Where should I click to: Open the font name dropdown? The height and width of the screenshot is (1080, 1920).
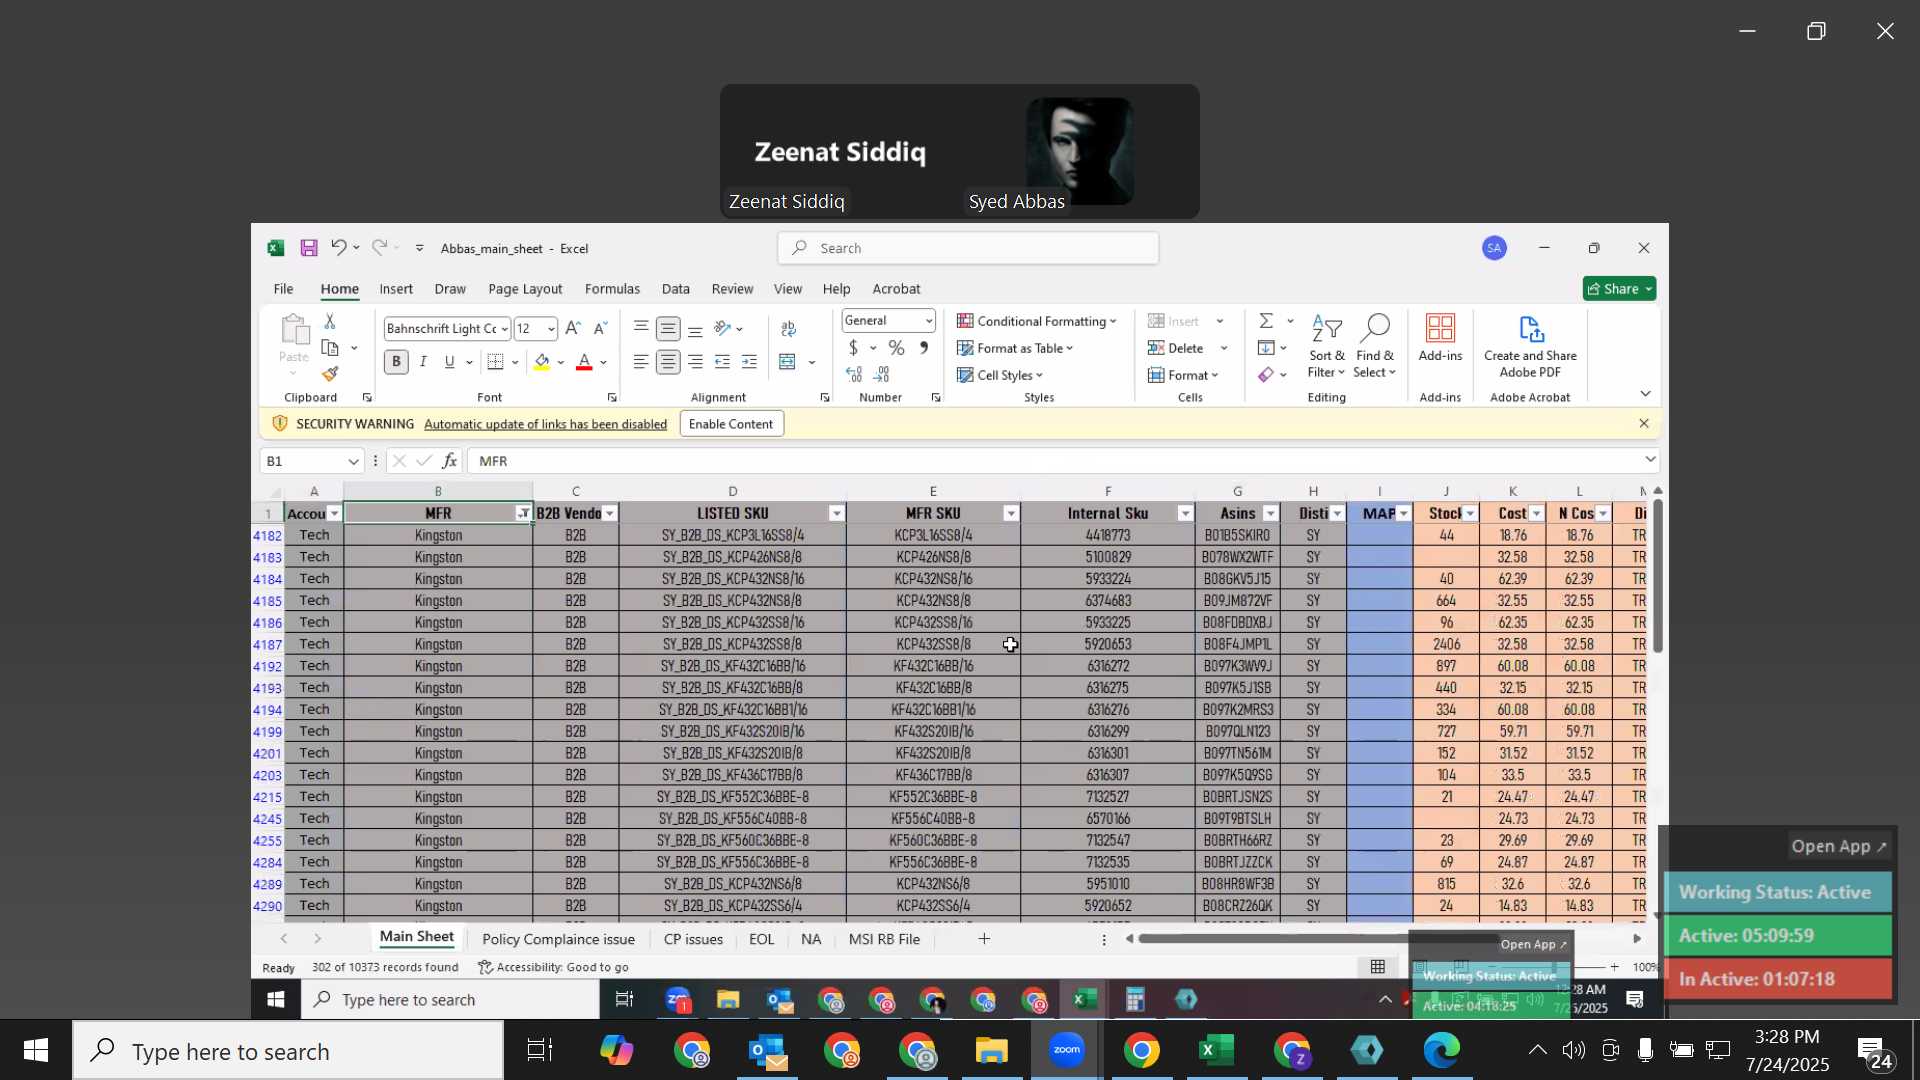(x=505, y=329)
